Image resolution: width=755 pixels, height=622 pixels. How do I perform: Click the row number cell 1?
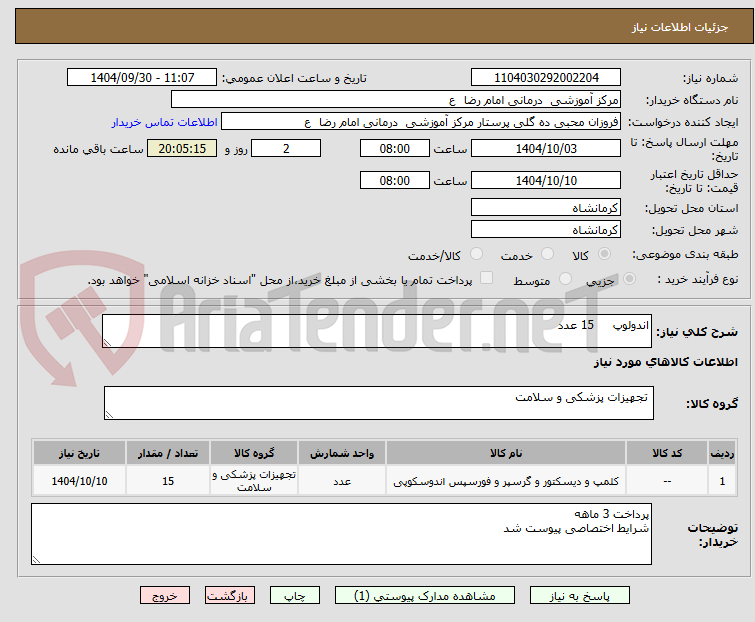[x=722, y=481]
